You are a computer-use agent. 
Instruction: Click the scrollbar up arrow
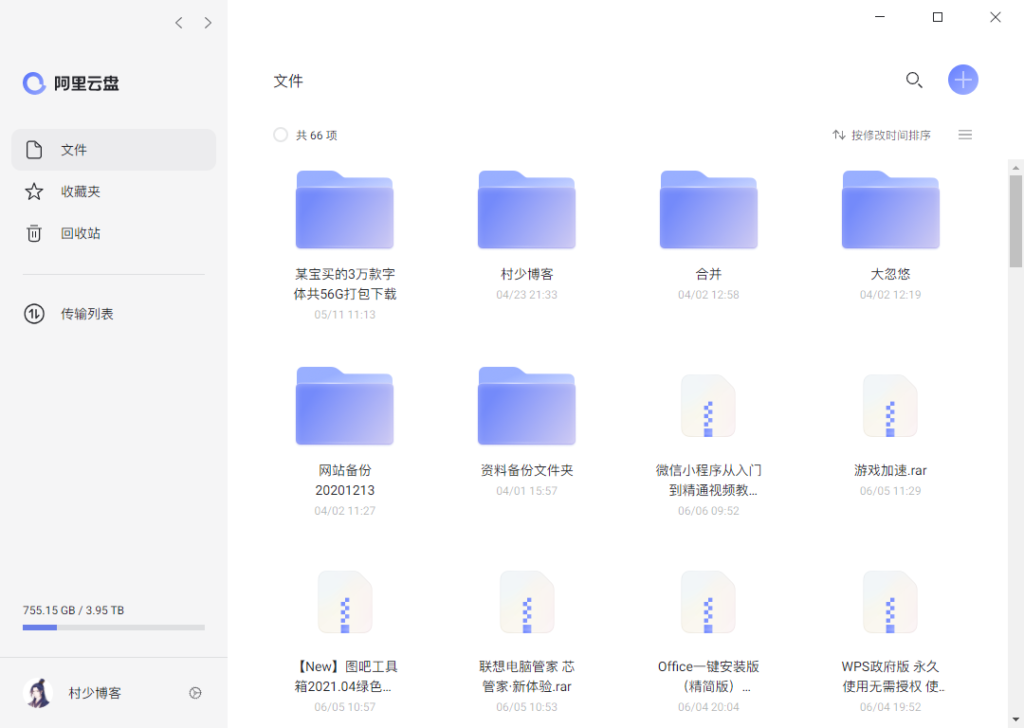(1016, 167)
